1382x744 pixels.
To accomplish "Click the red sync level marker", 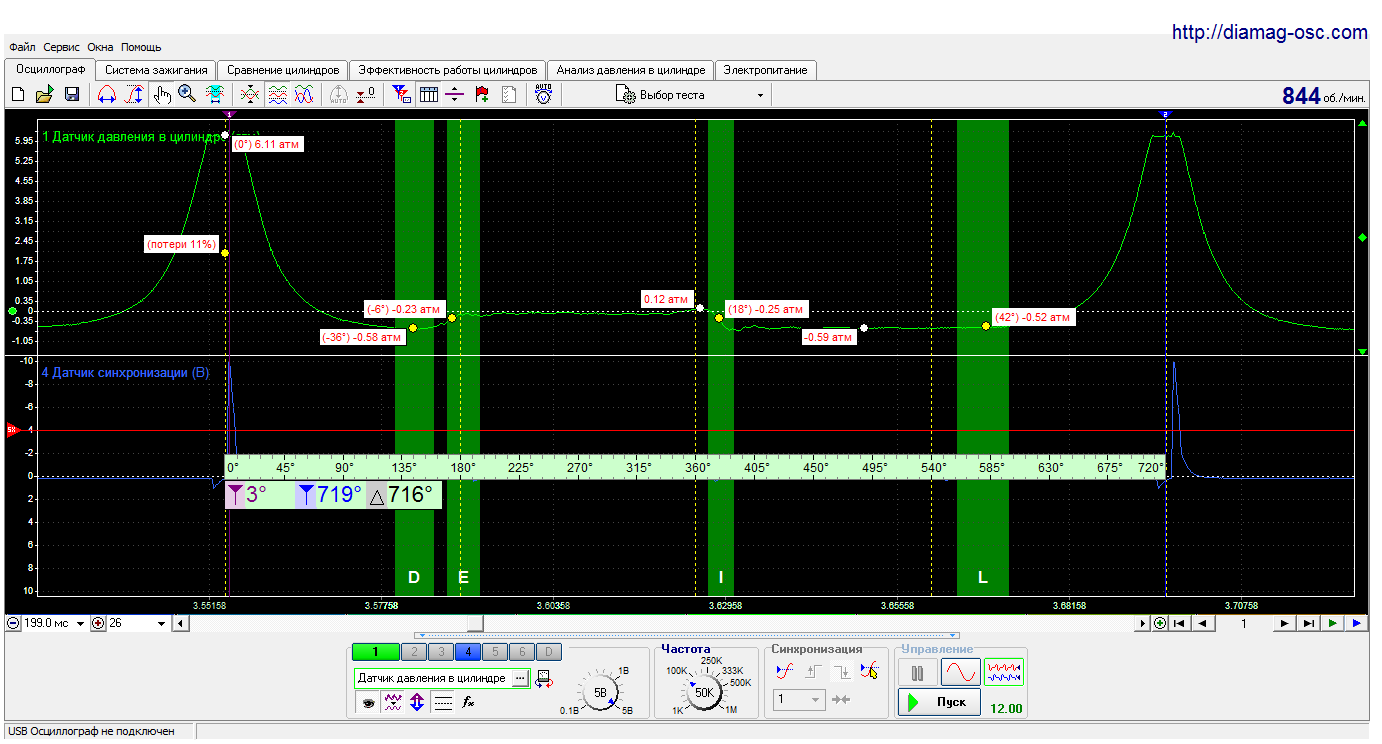I will tap(12, 430).
